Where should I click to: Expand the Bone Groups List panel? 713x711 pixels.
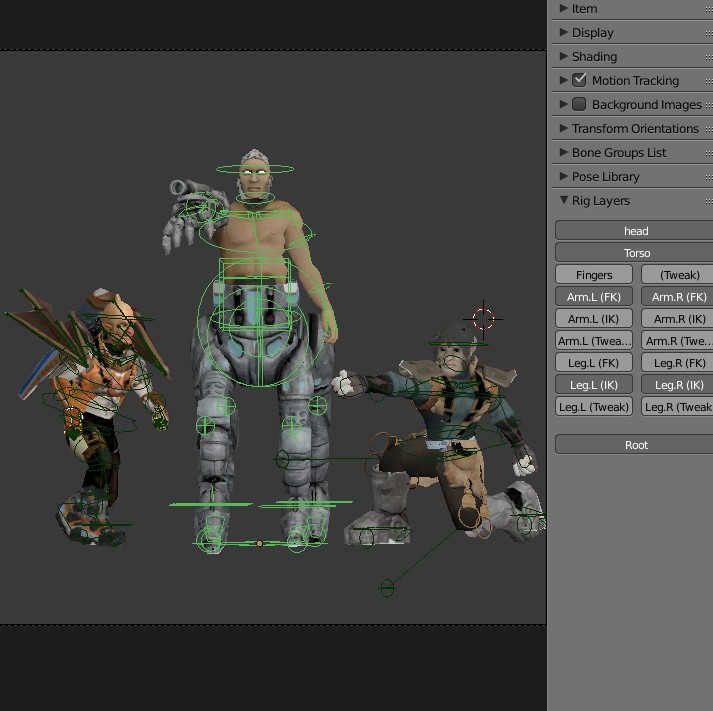click(563, 152)
